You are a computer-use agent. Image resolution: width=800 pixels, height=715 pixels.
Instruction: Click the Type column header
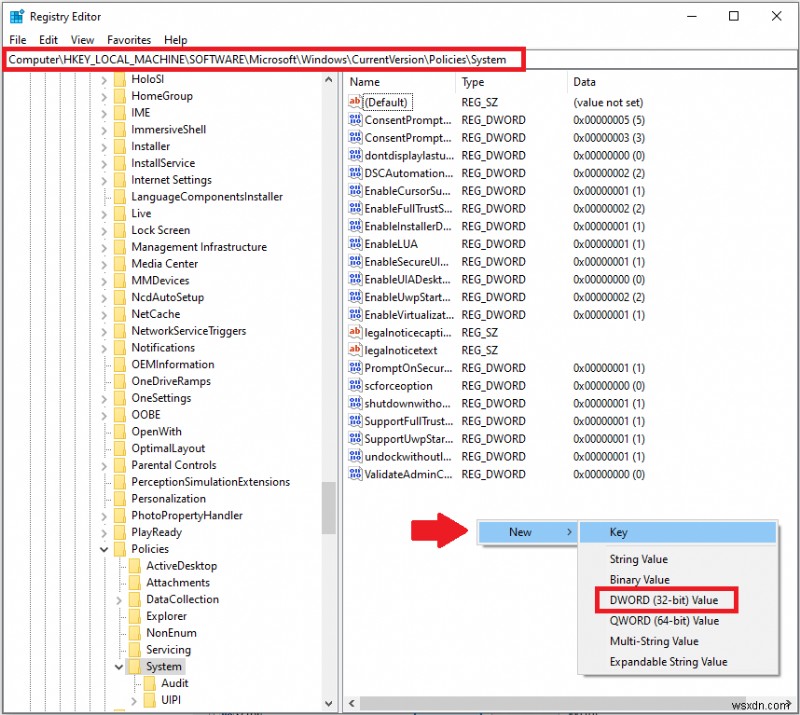(x=470, y=81)
